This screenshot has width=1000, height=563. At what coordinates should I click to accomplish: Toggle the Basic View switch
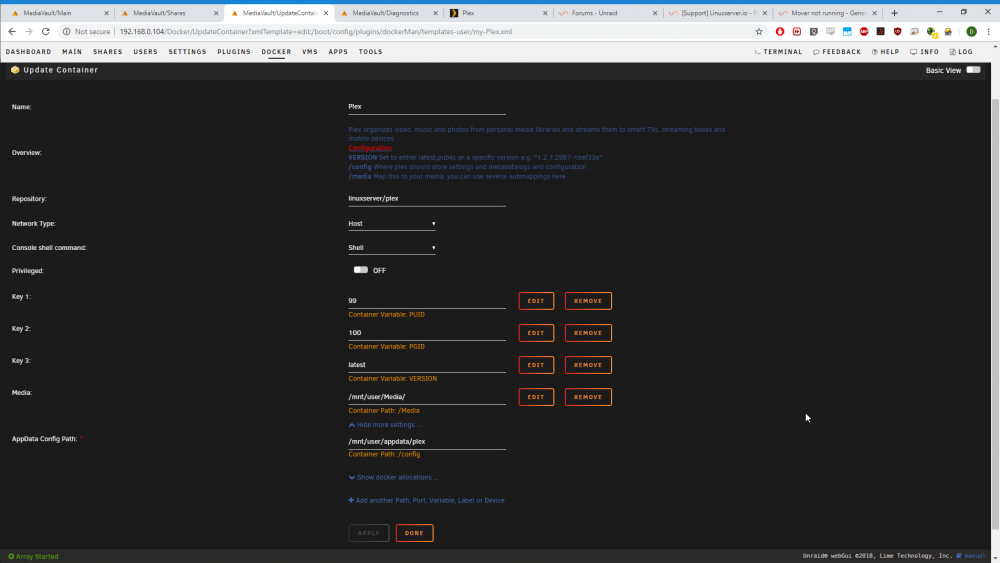[x=973, y=70]
